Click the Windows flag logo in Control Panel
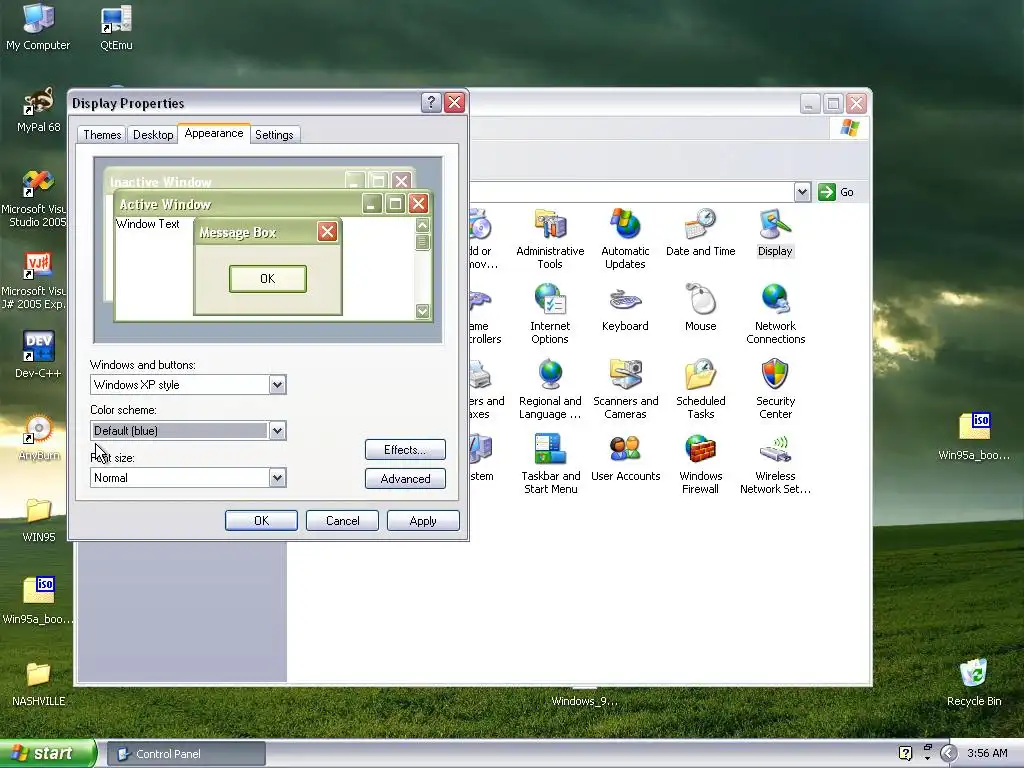The image size is (1024, 768). (849, 128)
